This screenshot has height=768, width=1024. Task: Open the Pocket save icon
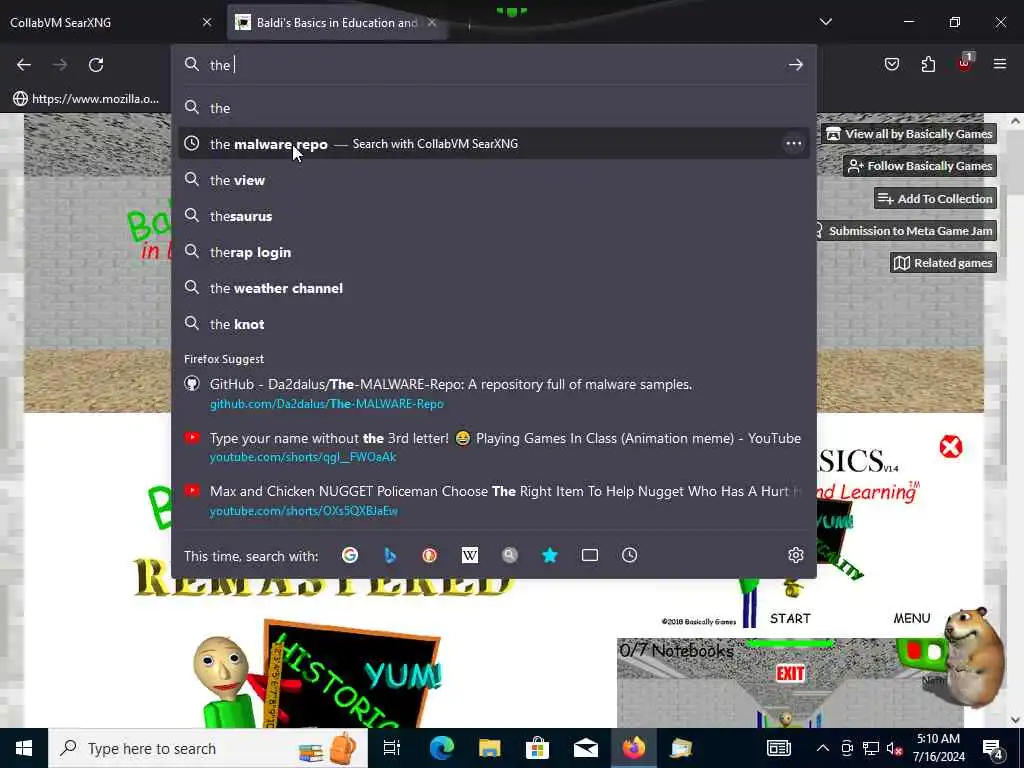pyautogui.click(x=891, y=64)
